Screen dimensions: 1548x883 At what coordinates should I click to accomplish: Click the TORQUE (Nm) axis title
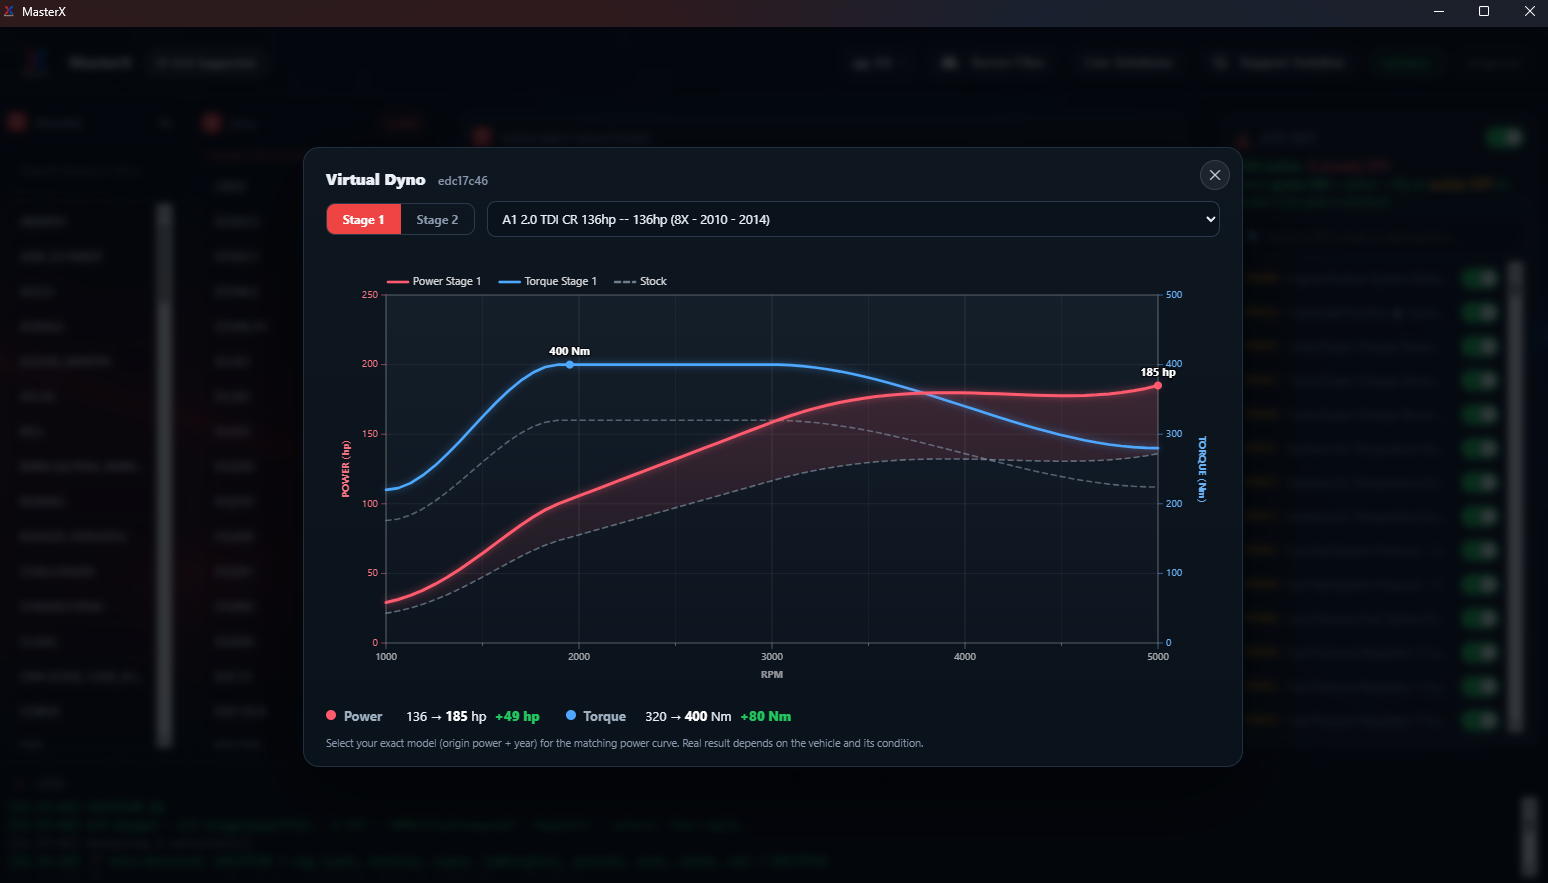(1202, 469)
